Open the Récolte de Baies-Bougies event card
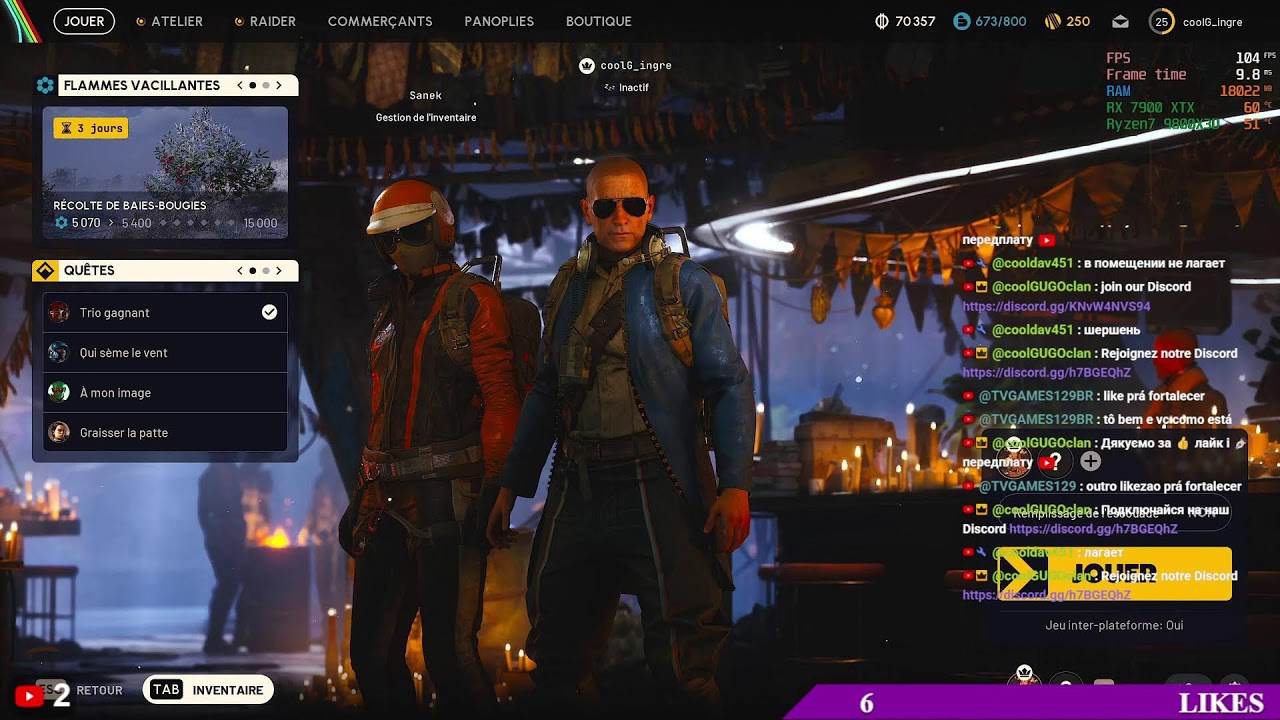The height and width of the screenshot is (720, 1280). click(165, 173)
